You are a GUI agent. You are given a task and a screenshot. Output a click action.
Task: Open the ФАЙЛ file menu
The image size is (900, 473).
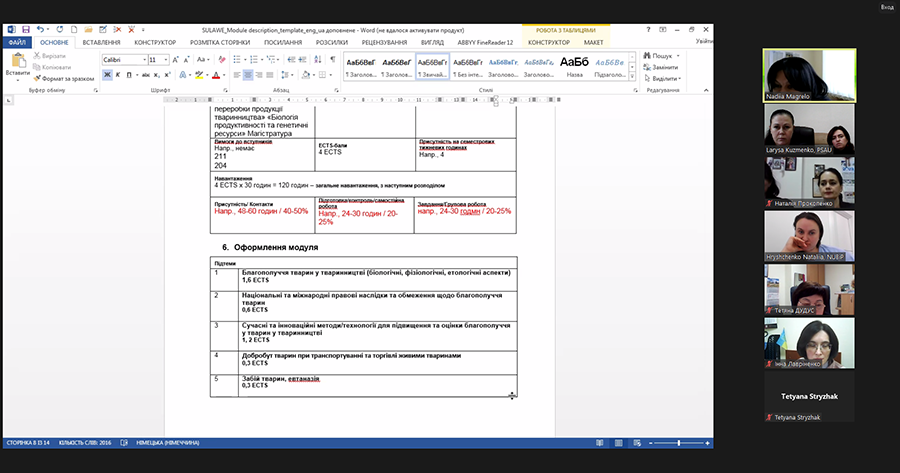[17, 42]
